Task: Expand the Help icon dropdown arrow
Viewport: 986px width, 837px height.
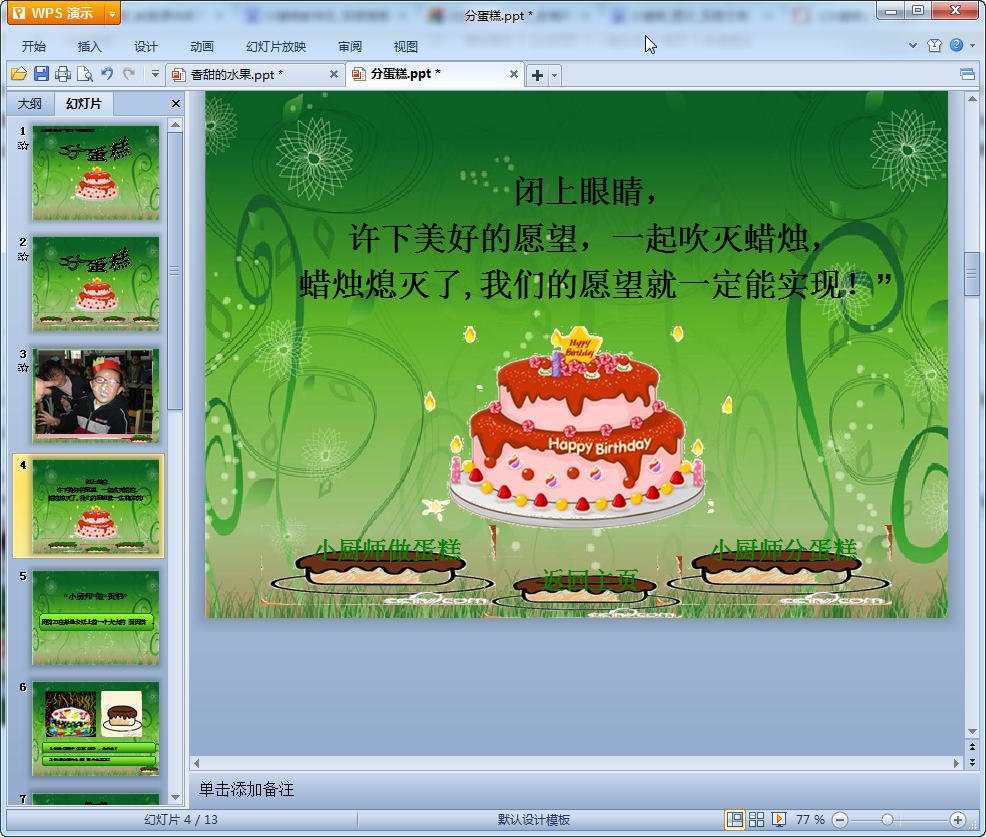Action: [x=972, y=45]
